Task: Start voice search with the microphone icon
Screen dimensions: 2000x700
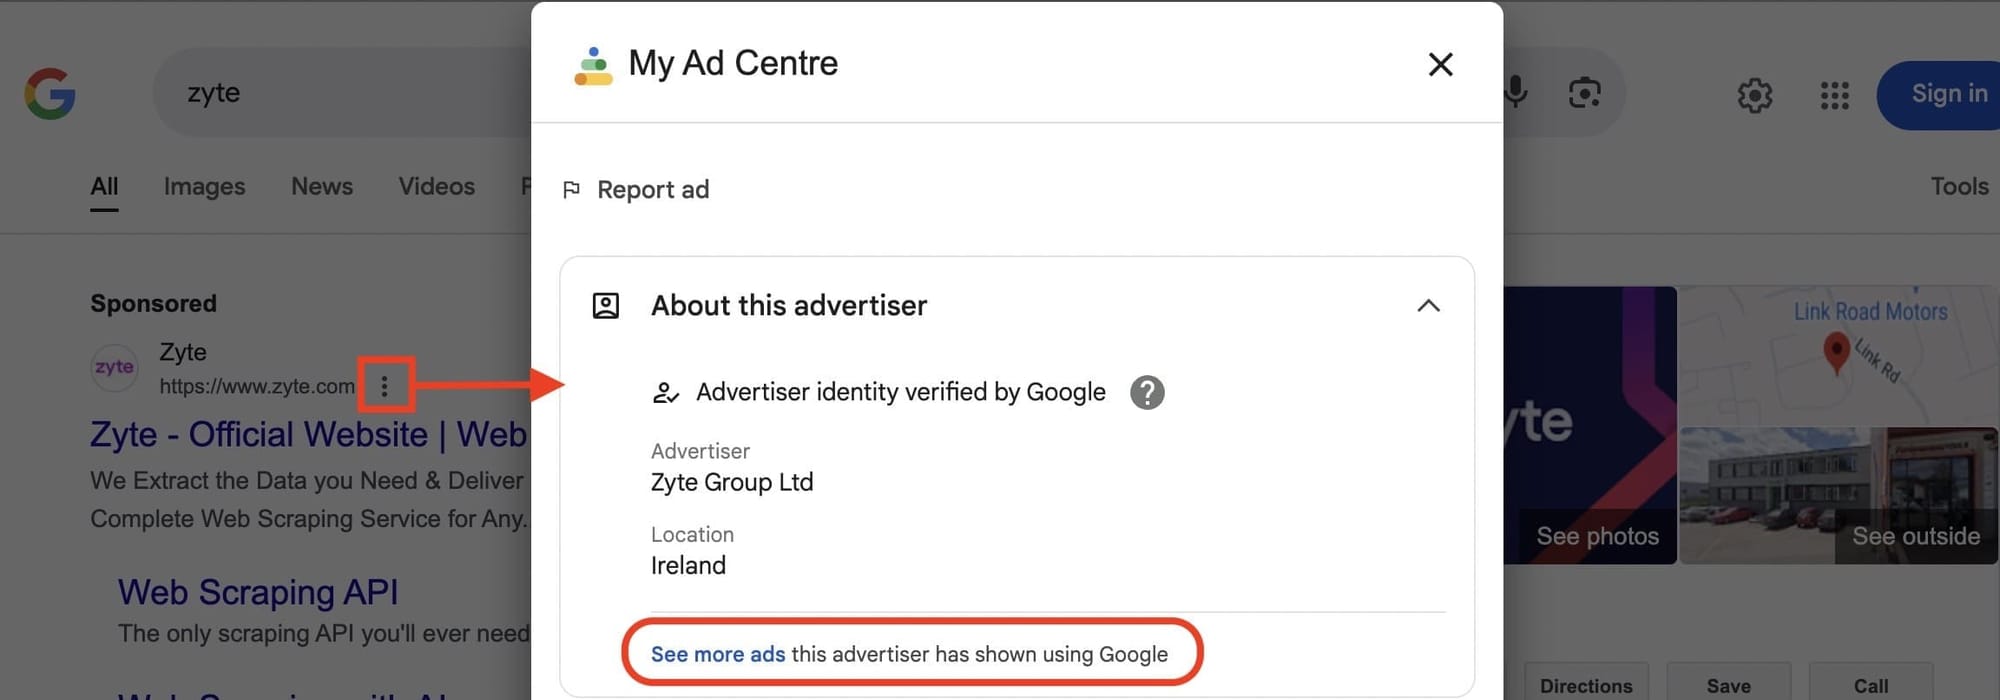Action: pos(1515,93)
